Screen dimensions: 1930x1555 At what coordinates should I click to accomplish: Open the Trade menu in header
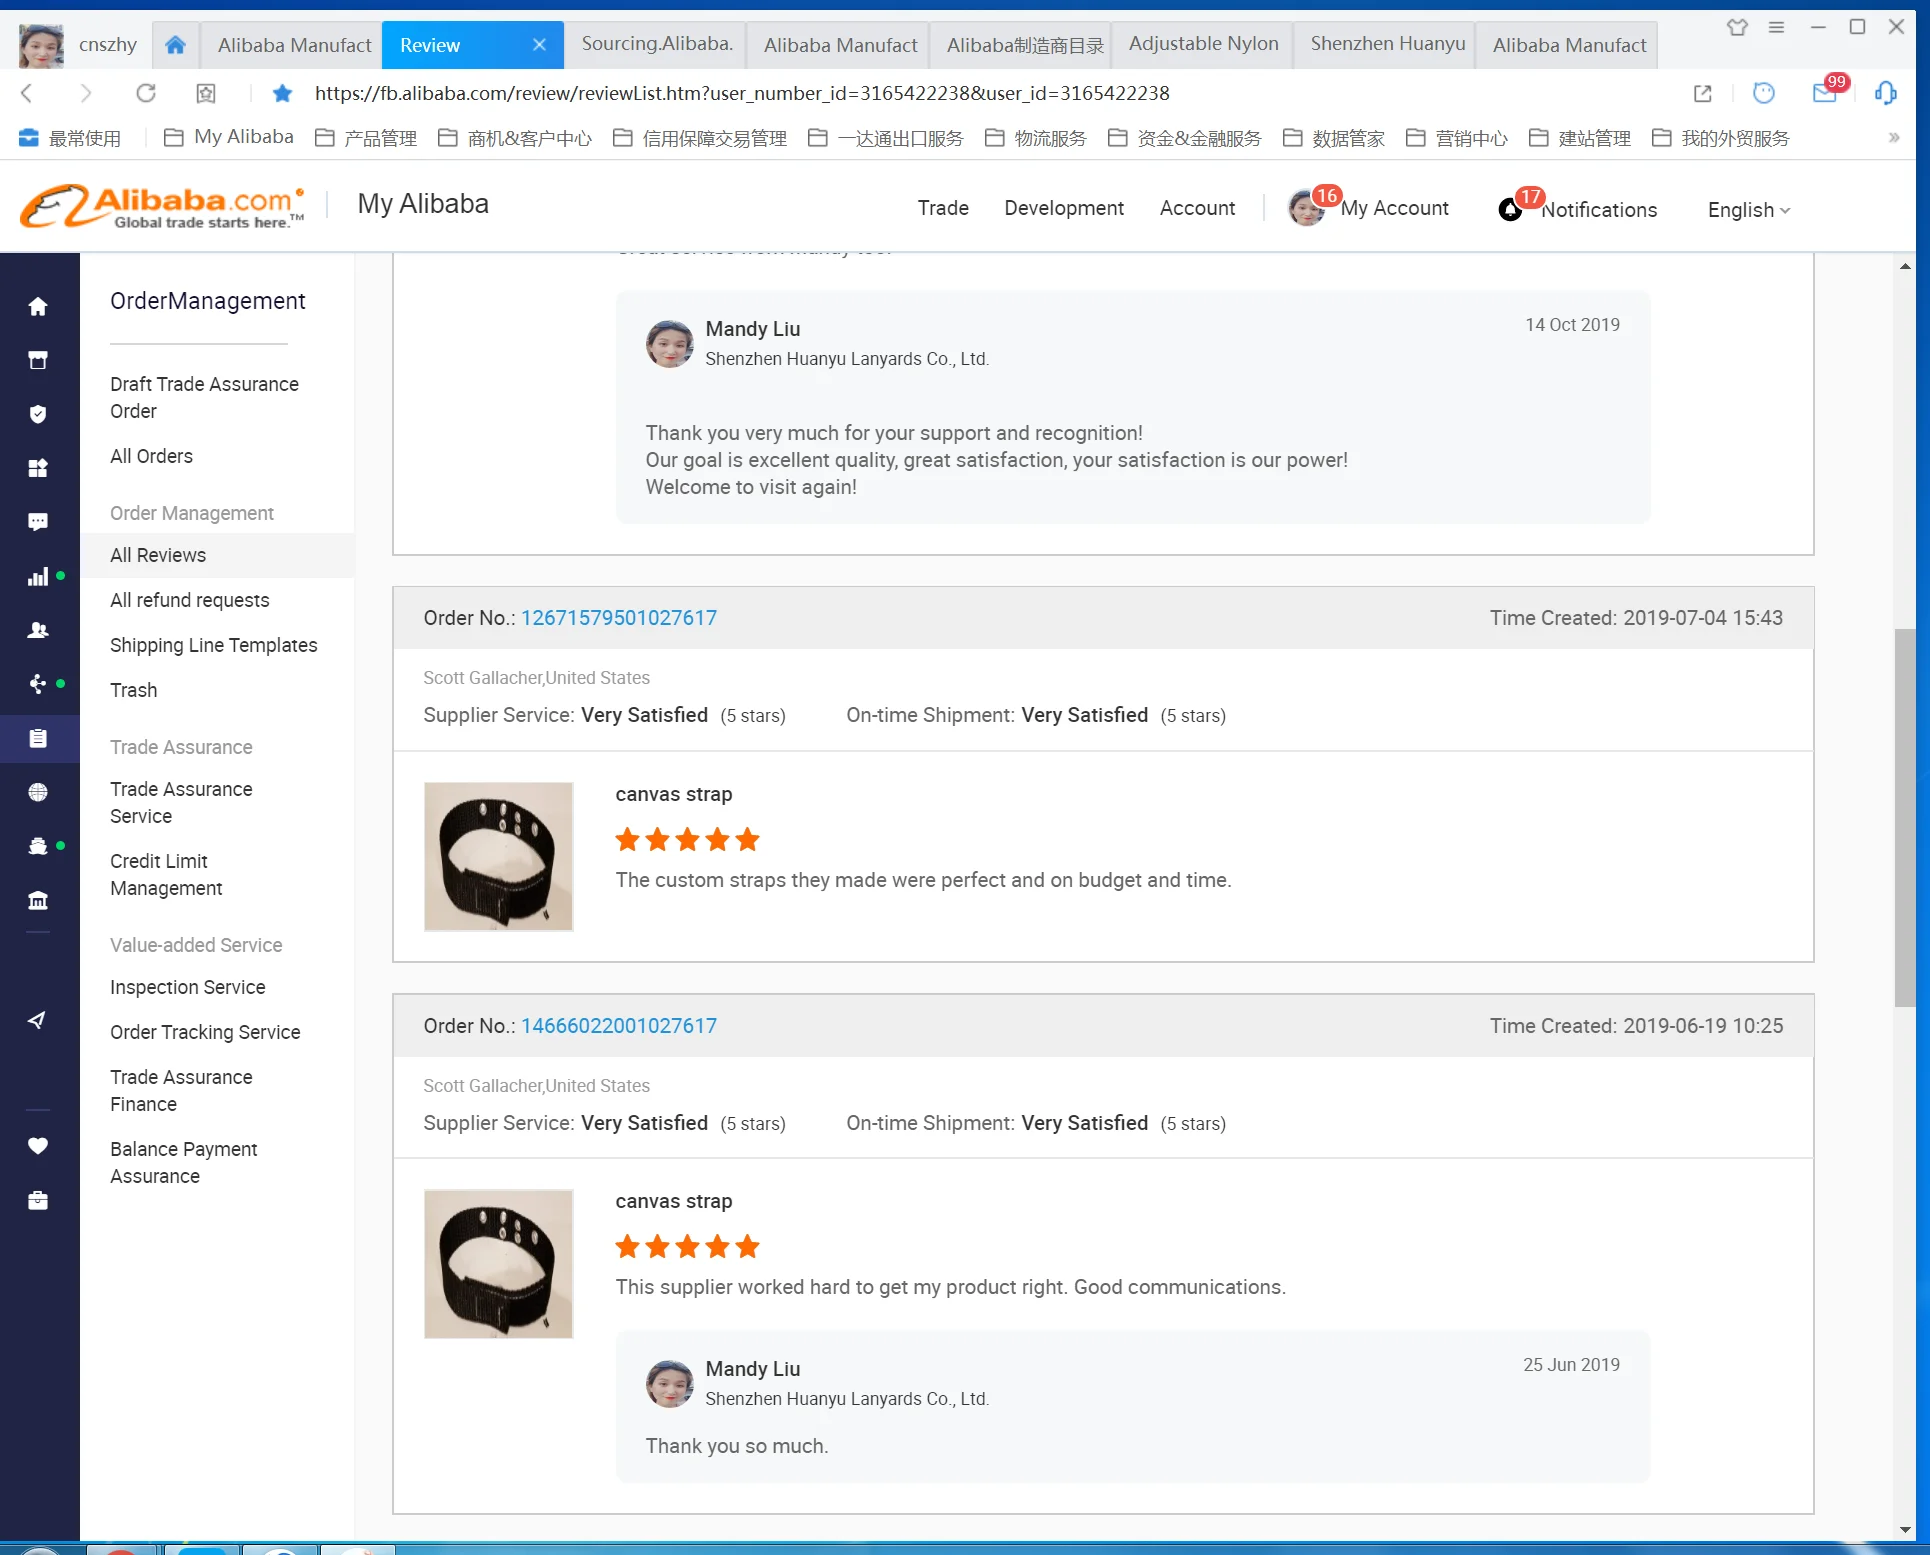(x=942, y=208)
